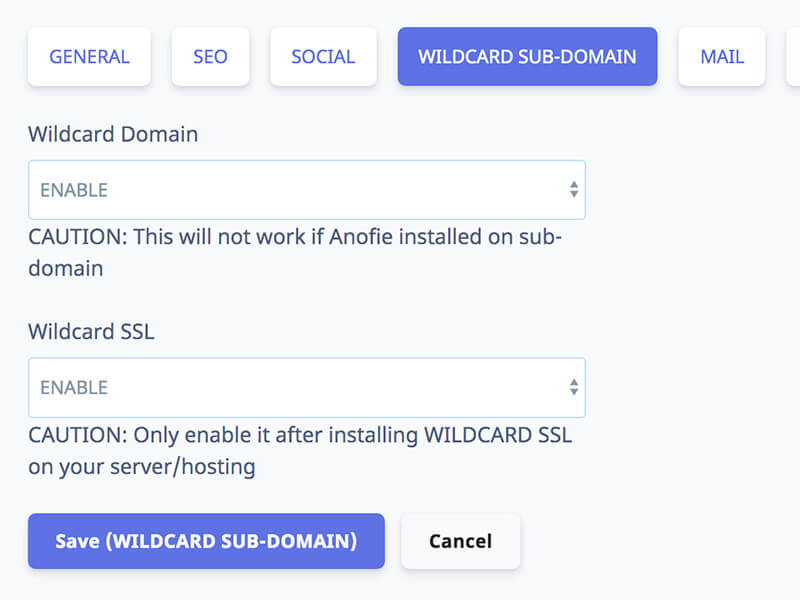Screen dimensions: 800x600
Task: Click the Wildcard SSL up-down arrows icon
Action: pyautogui.click(x=574, y=387)
